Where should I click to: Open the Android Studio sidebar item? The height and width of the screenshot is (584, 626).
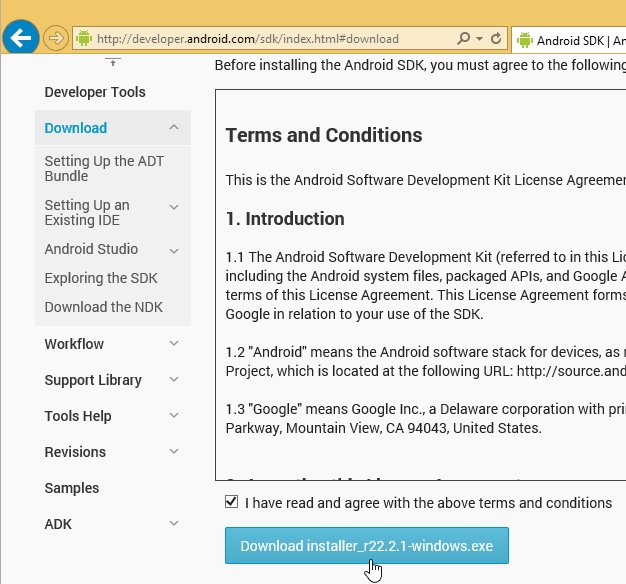point(91,249)
